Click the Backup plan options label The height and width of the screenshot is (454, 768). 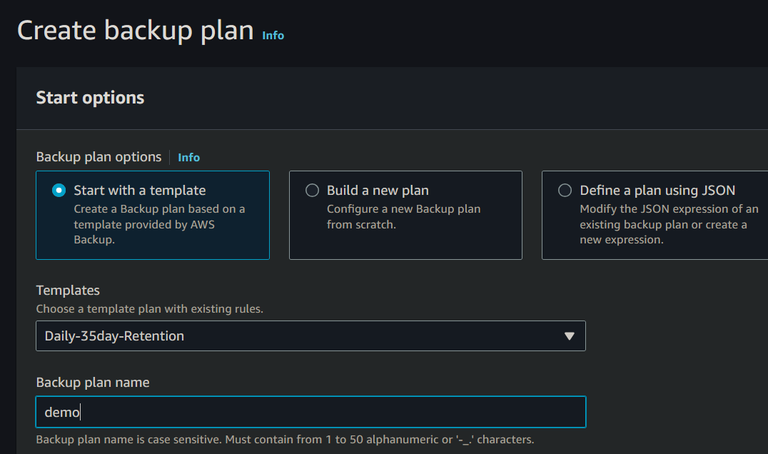click(x=98, y=157)
